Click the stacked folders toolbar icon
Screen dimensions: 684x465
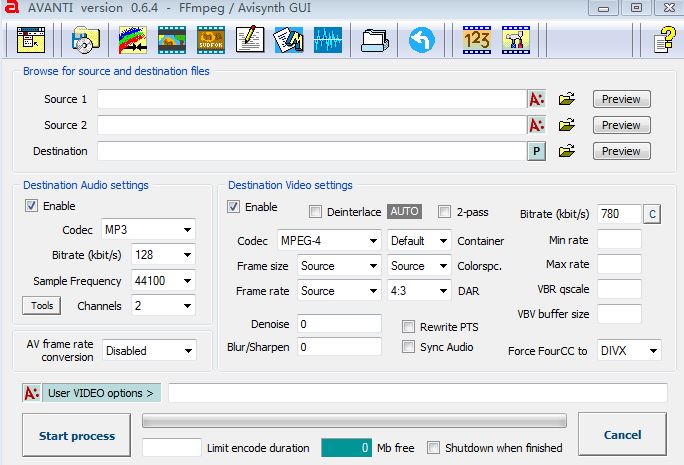(x=375, y=40)
